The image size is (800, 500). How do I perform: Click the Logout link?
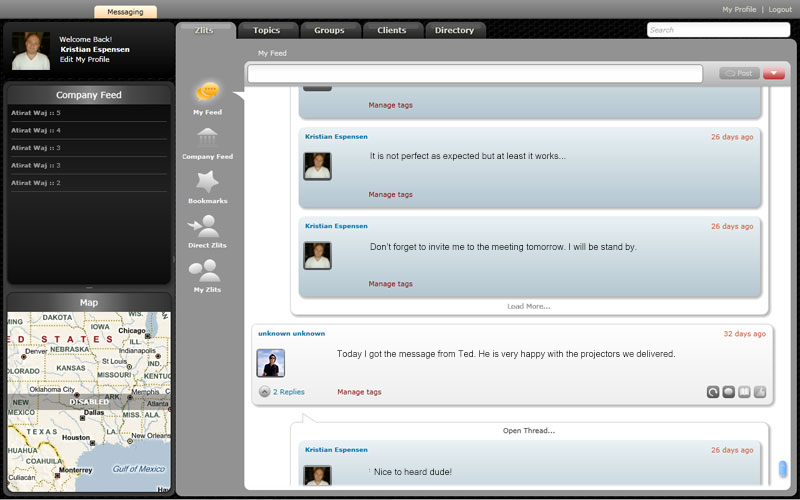point(780,9)
